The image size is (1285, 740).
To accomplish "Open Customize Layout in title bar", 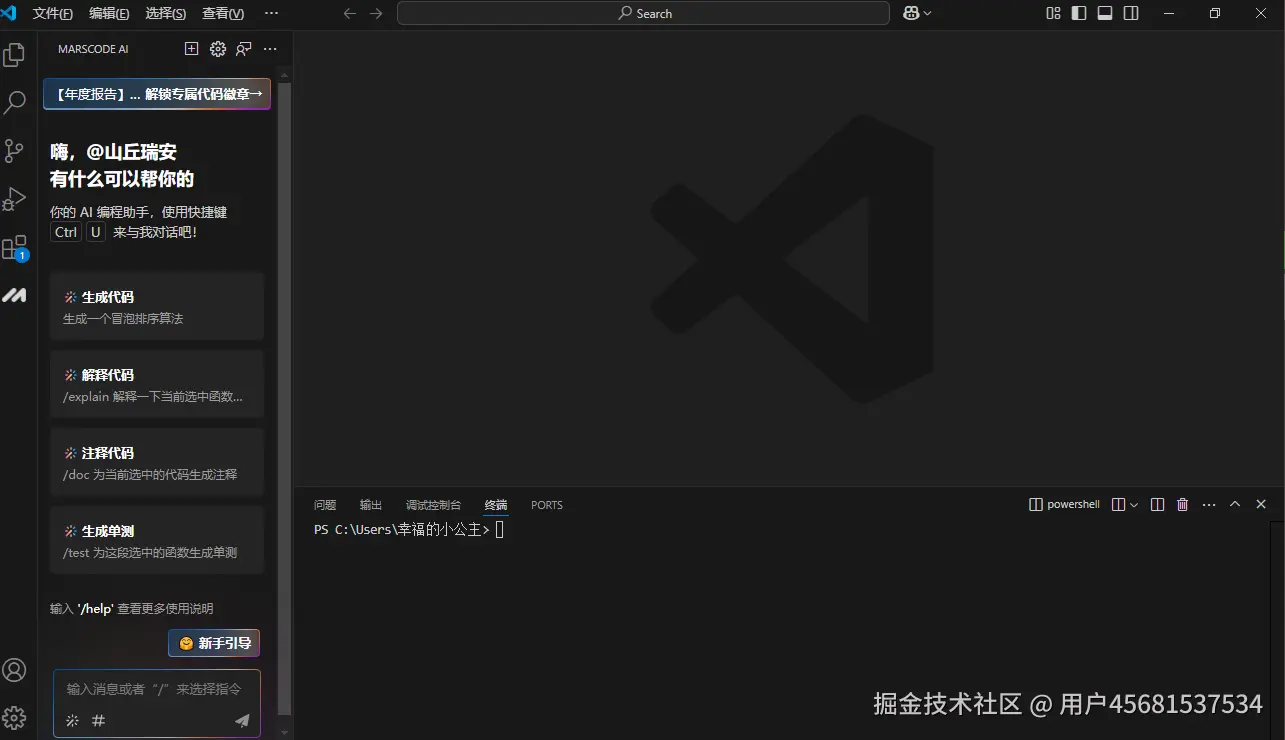I will click(x=1053, y=13).
